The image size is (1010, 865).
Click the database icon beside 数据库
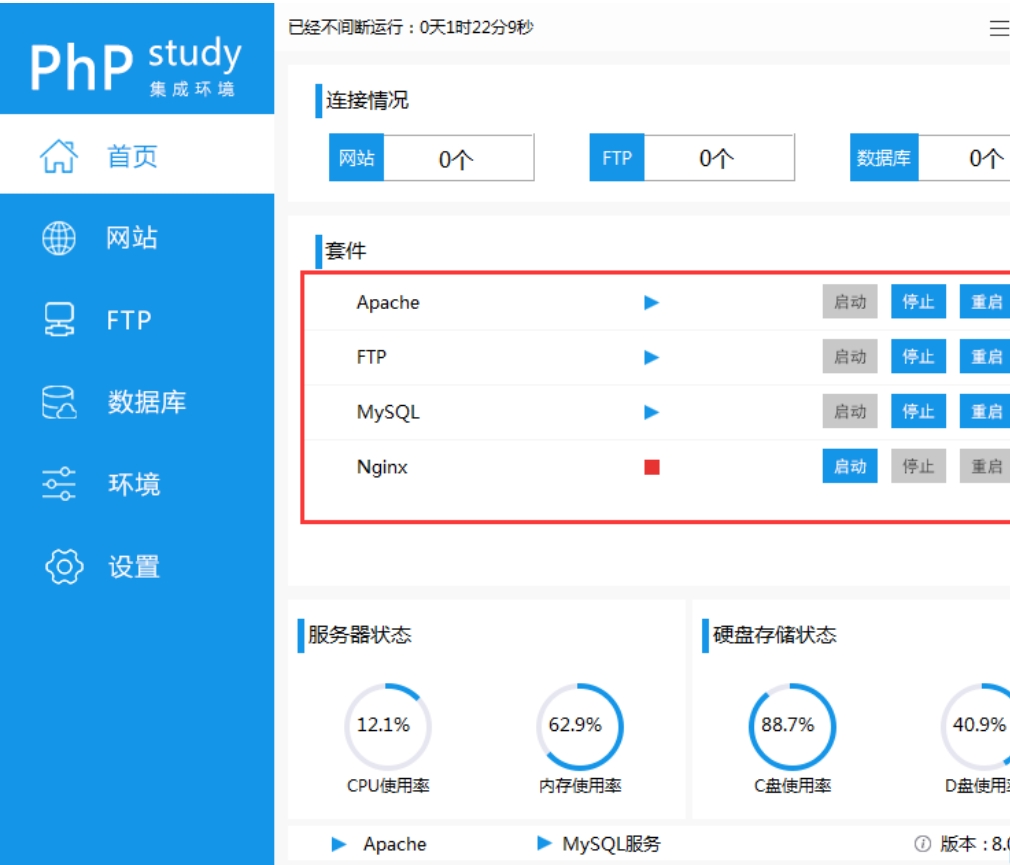(x=59, y=402)
